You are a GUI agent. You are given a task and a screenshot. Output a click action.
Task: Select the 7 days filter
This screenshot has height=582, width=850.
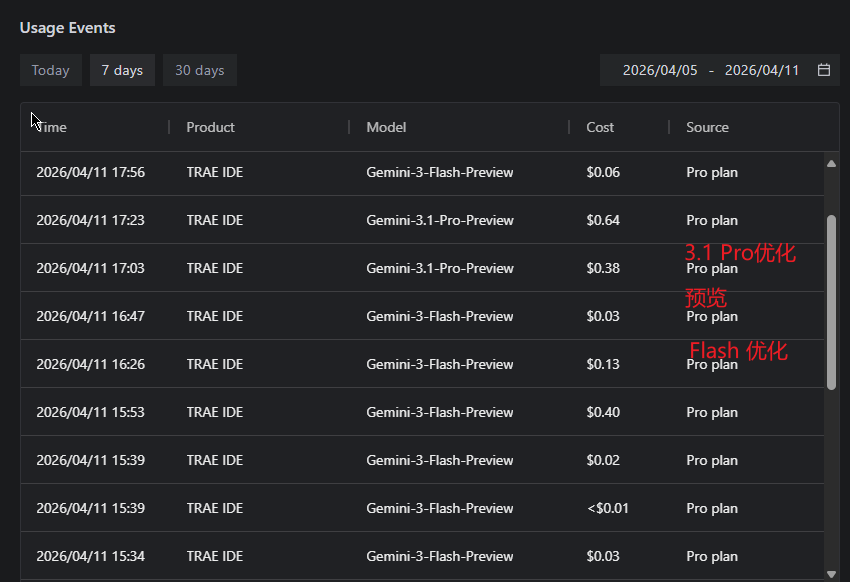click(122, 70)
